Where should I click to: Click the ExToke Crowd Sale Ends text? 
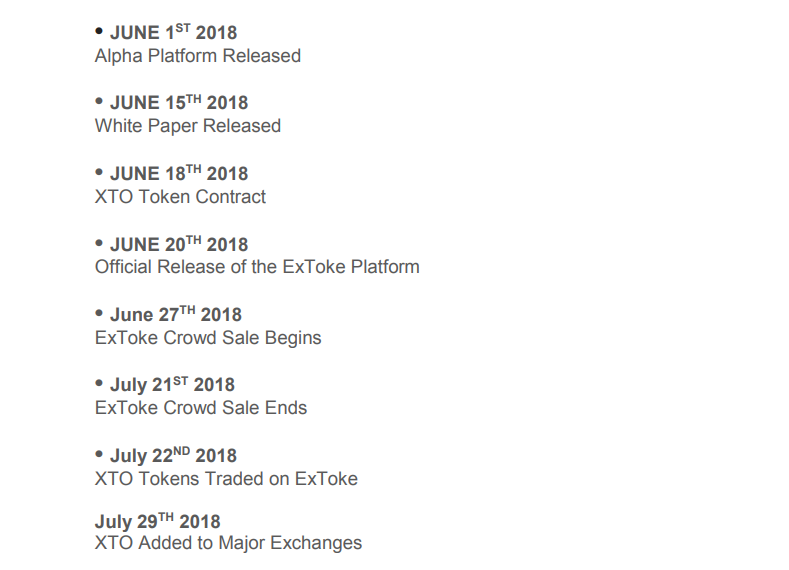coord(201,408)
